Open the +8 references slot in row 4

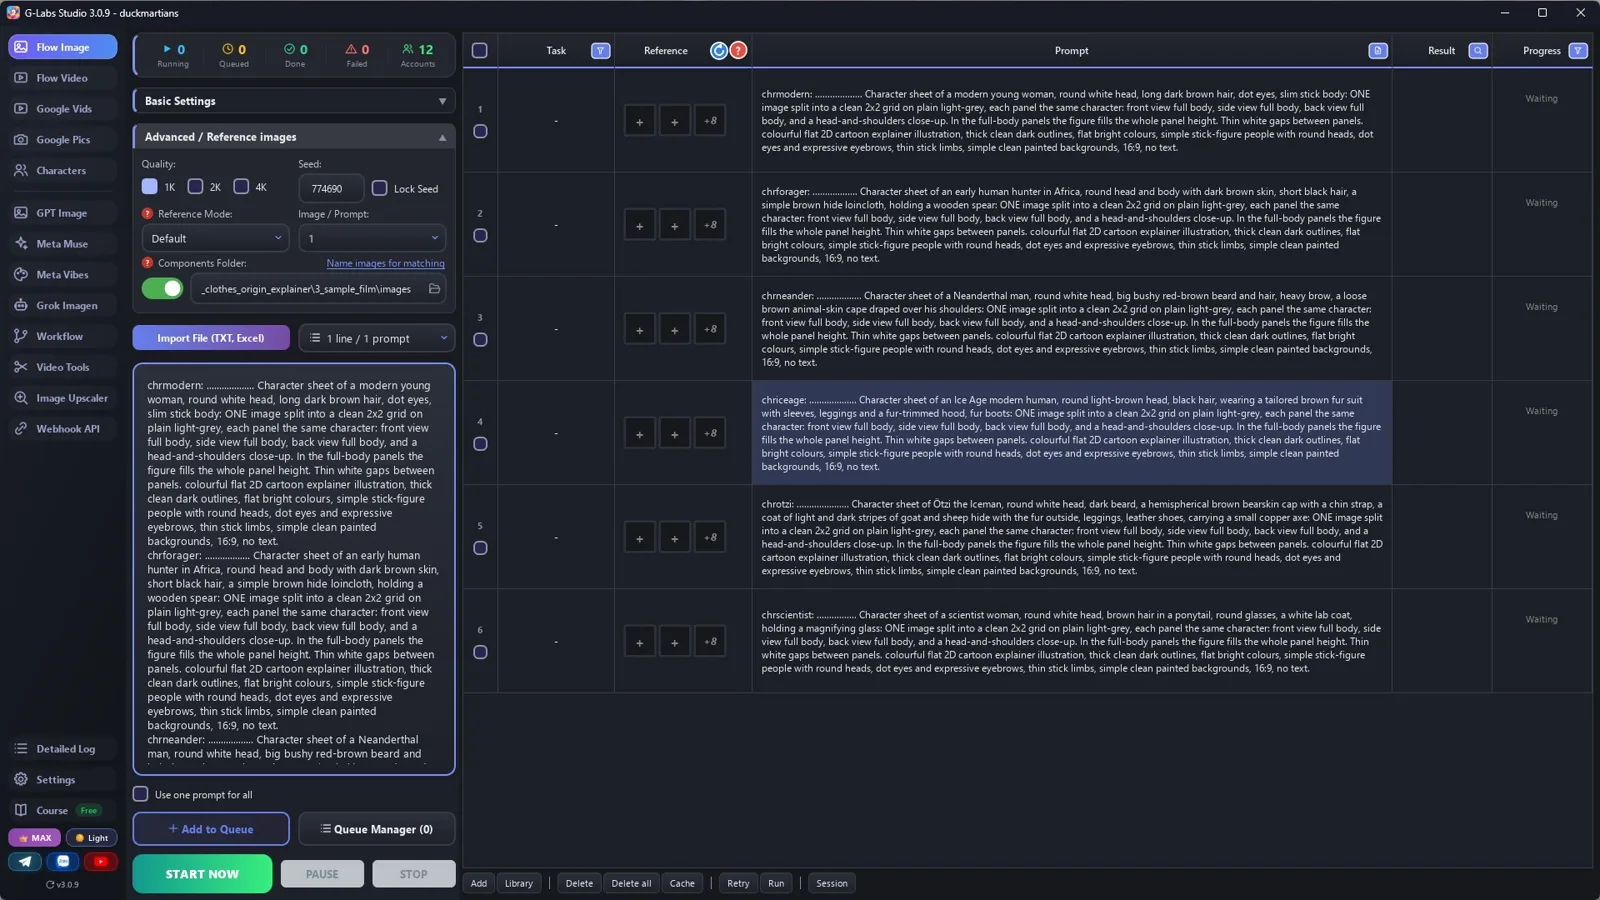[x=710, y=434]
